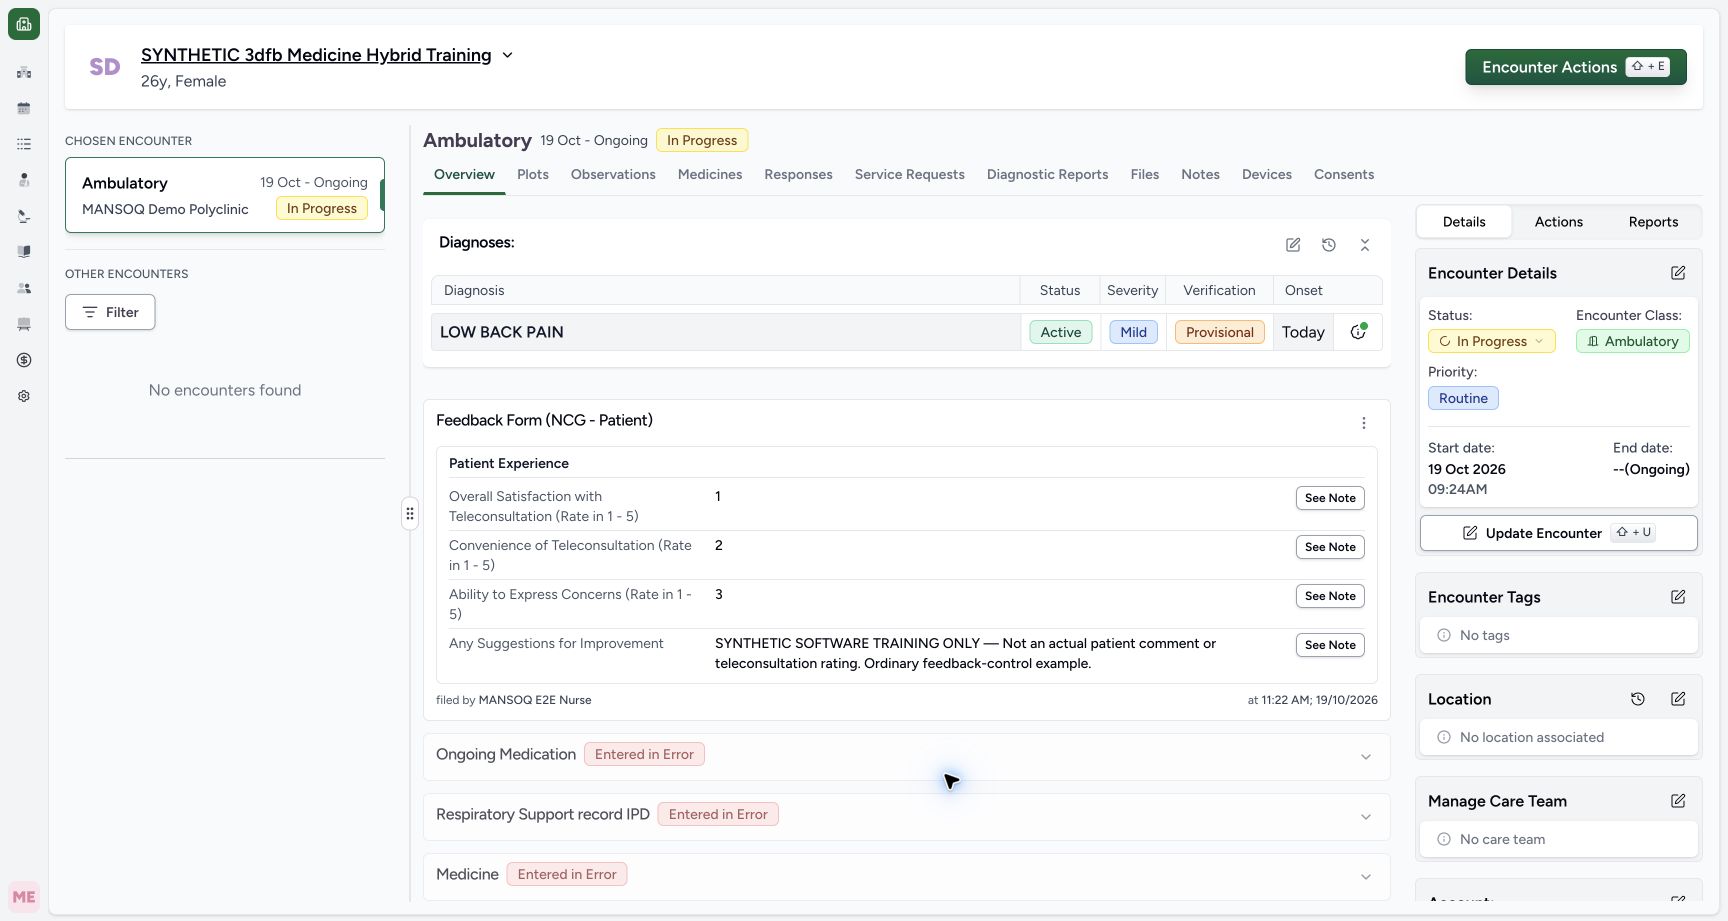Open the In Progress status dropdown

pyautogui.click(x=1491, y=341)
